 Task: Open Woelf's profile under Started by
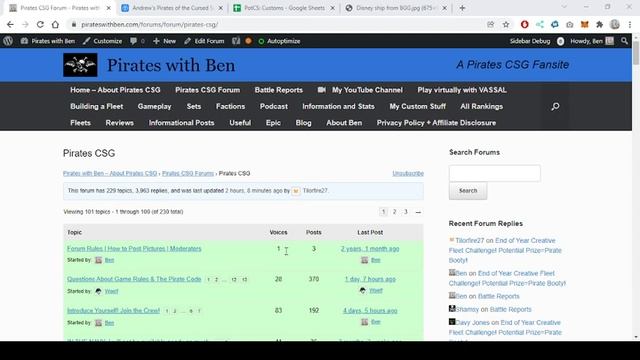[x=111, y=291]
